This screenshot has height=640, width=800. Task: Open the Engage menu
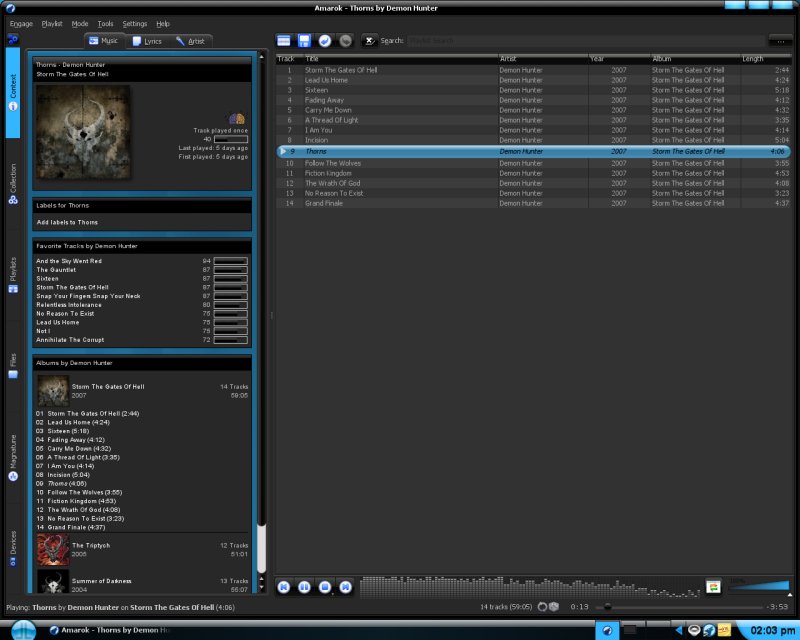[x=21, y=23]
